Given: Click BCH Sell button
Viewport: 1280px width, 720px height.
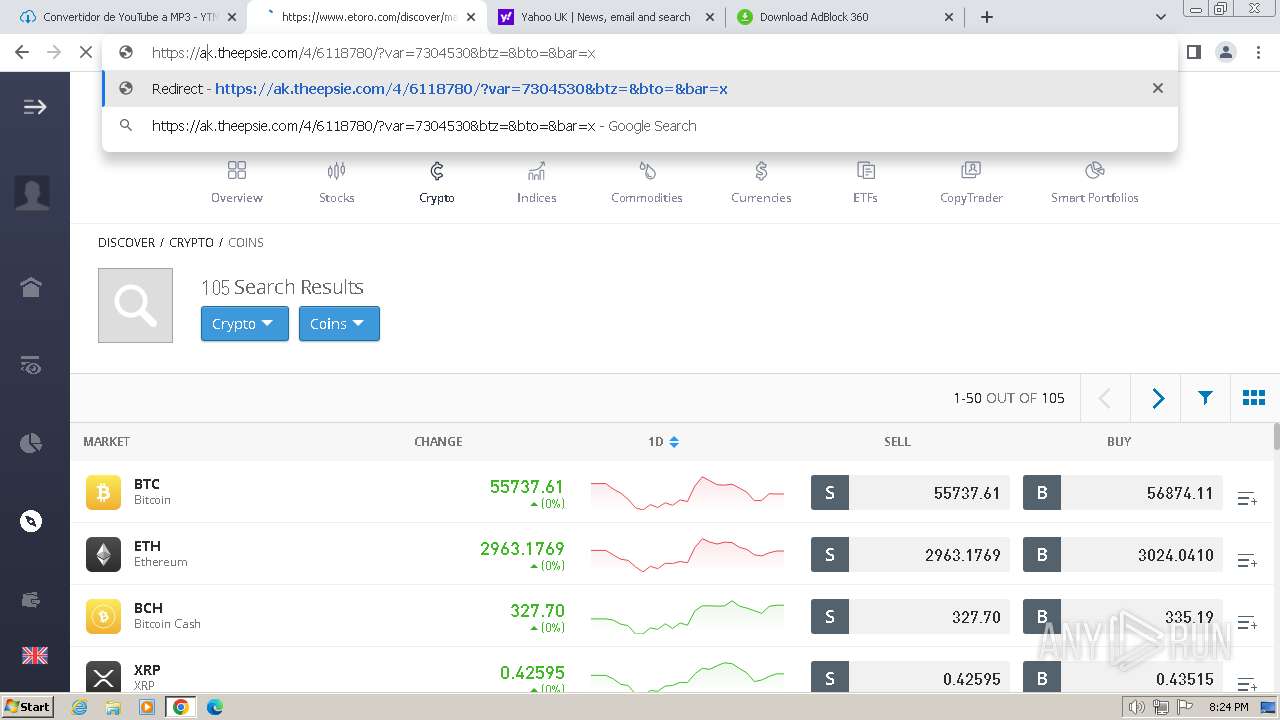Looking at the screenshot, I should [x=910, y=617].
